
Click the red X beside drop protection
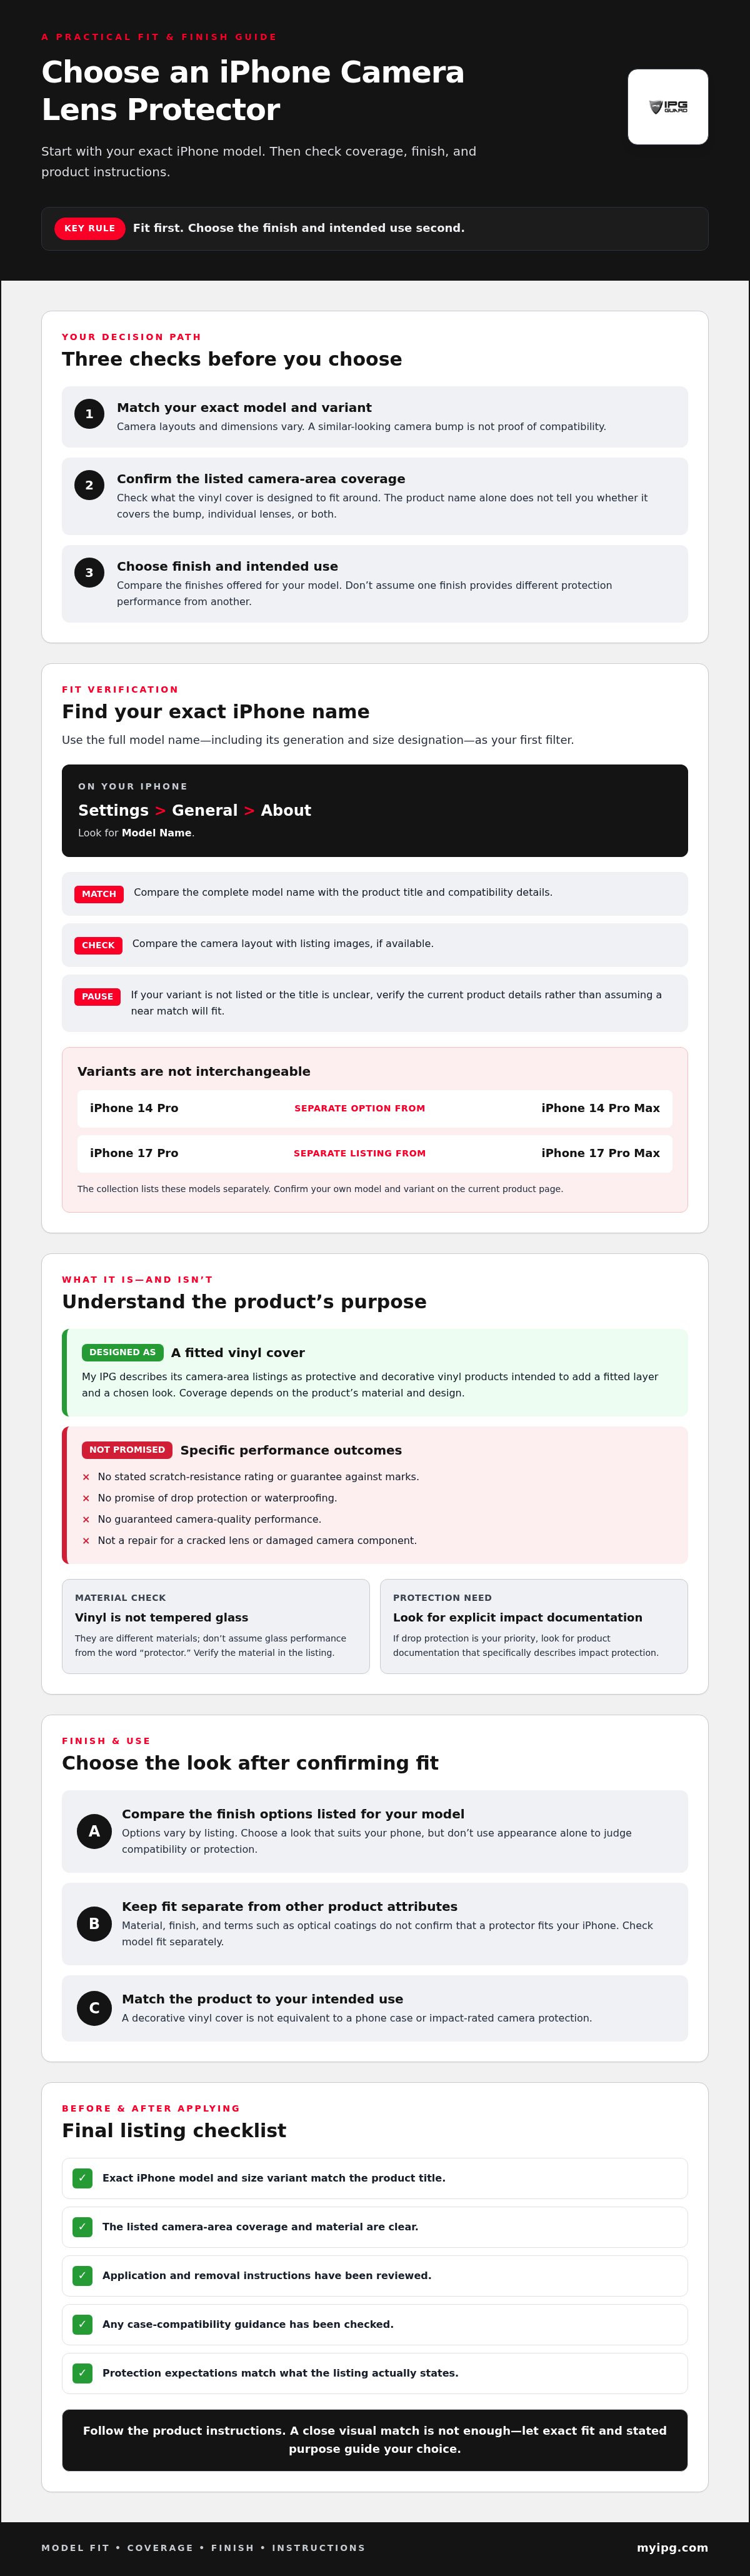click(86, 1498)
